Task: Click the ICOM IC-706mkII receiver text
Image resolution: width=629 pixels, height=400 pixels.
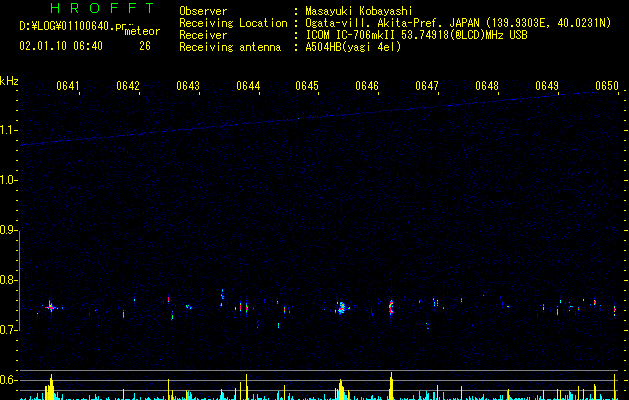Action: coord(416,35)
